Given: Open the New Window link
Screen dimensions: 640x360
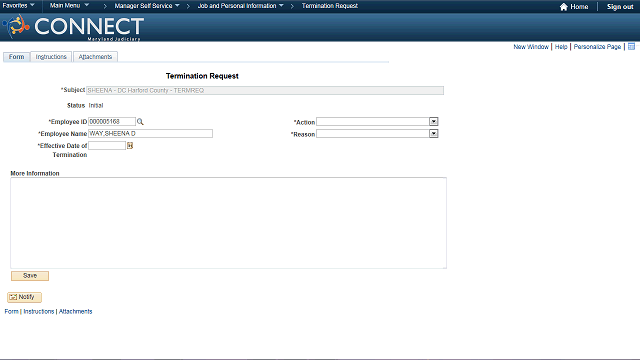Looking at the screenshot, I should [531, 47].
